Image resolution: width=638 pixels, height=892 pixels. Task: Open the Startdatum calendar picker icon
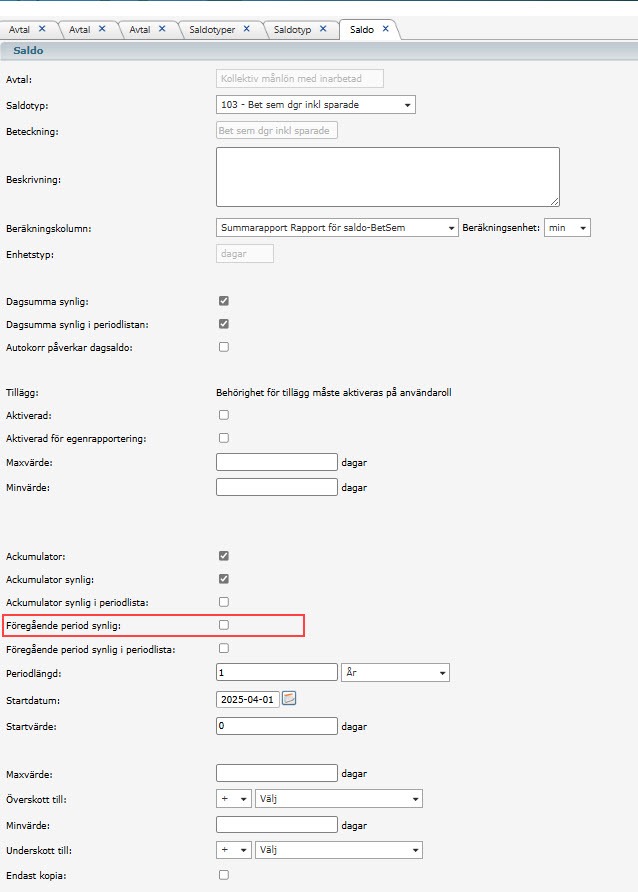coord(289,698)
